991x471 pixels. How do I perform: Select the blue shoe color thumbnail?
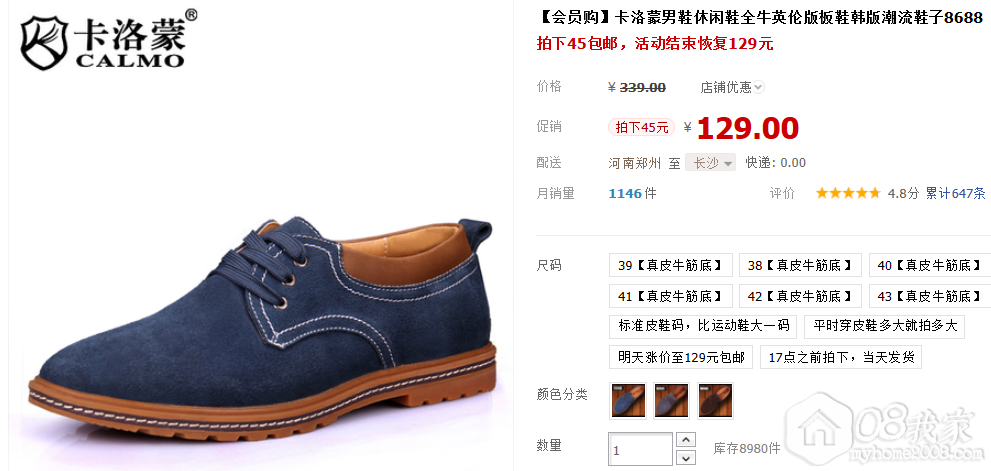[628, 400]
